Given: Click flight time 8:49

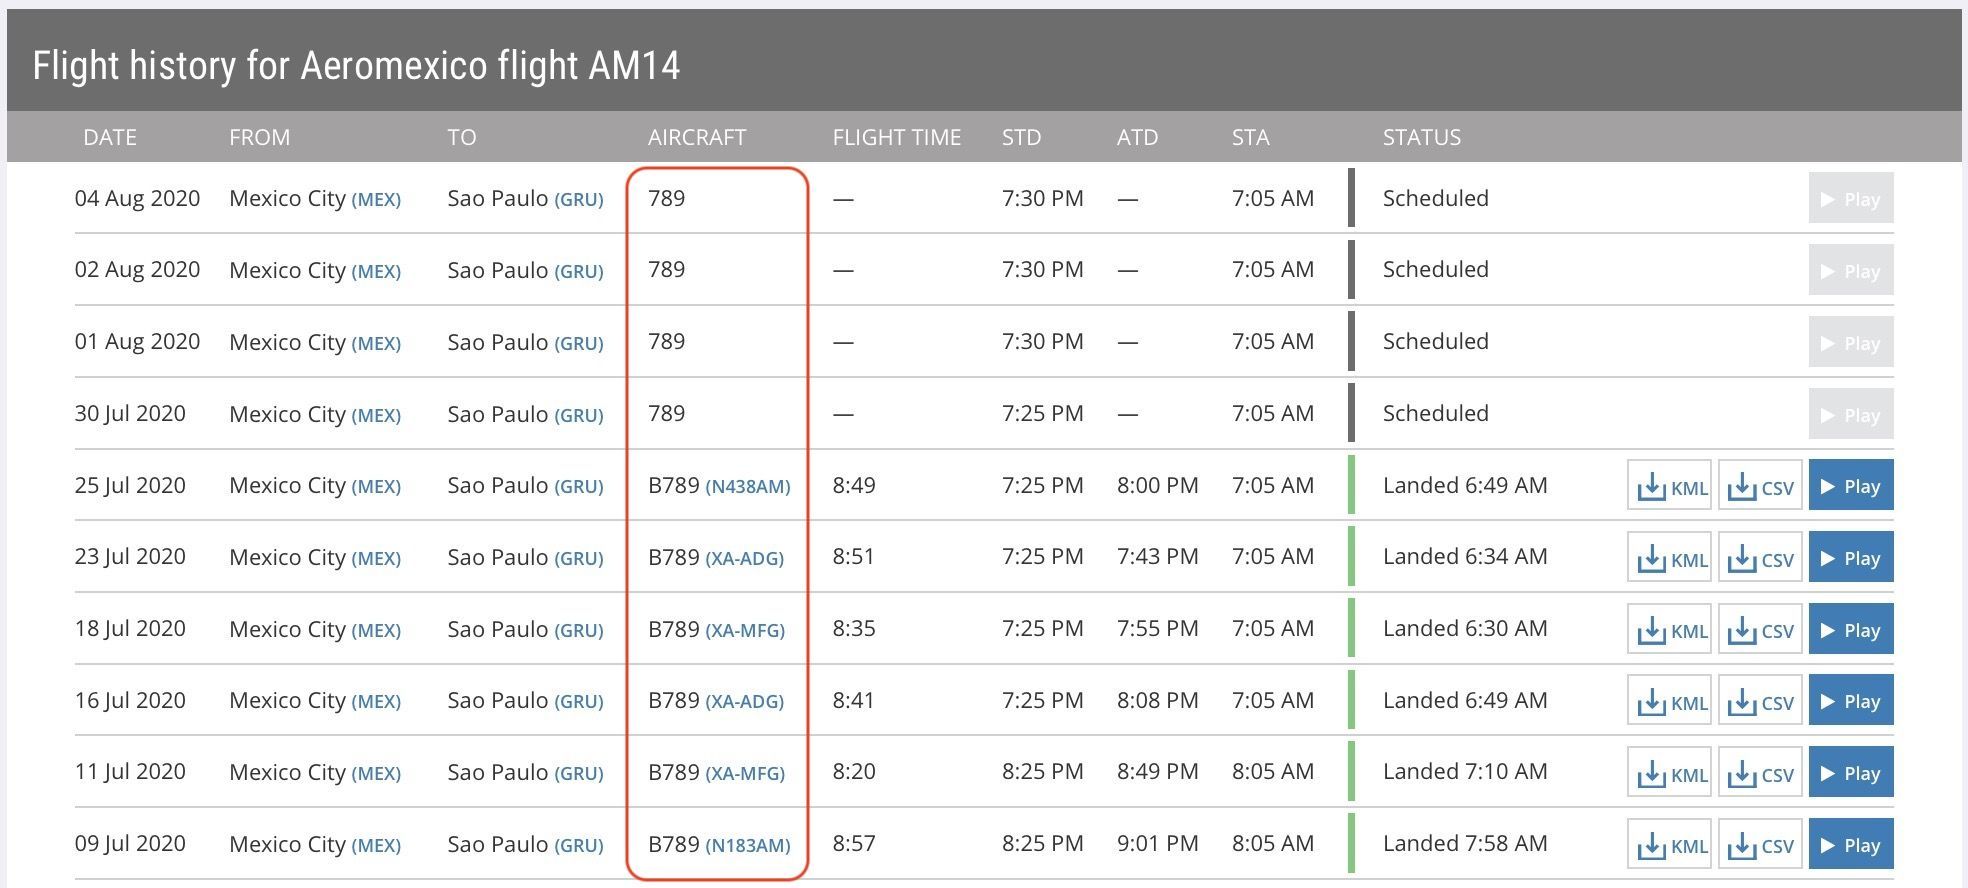Looking at the screenshot, I should [854, 485].
